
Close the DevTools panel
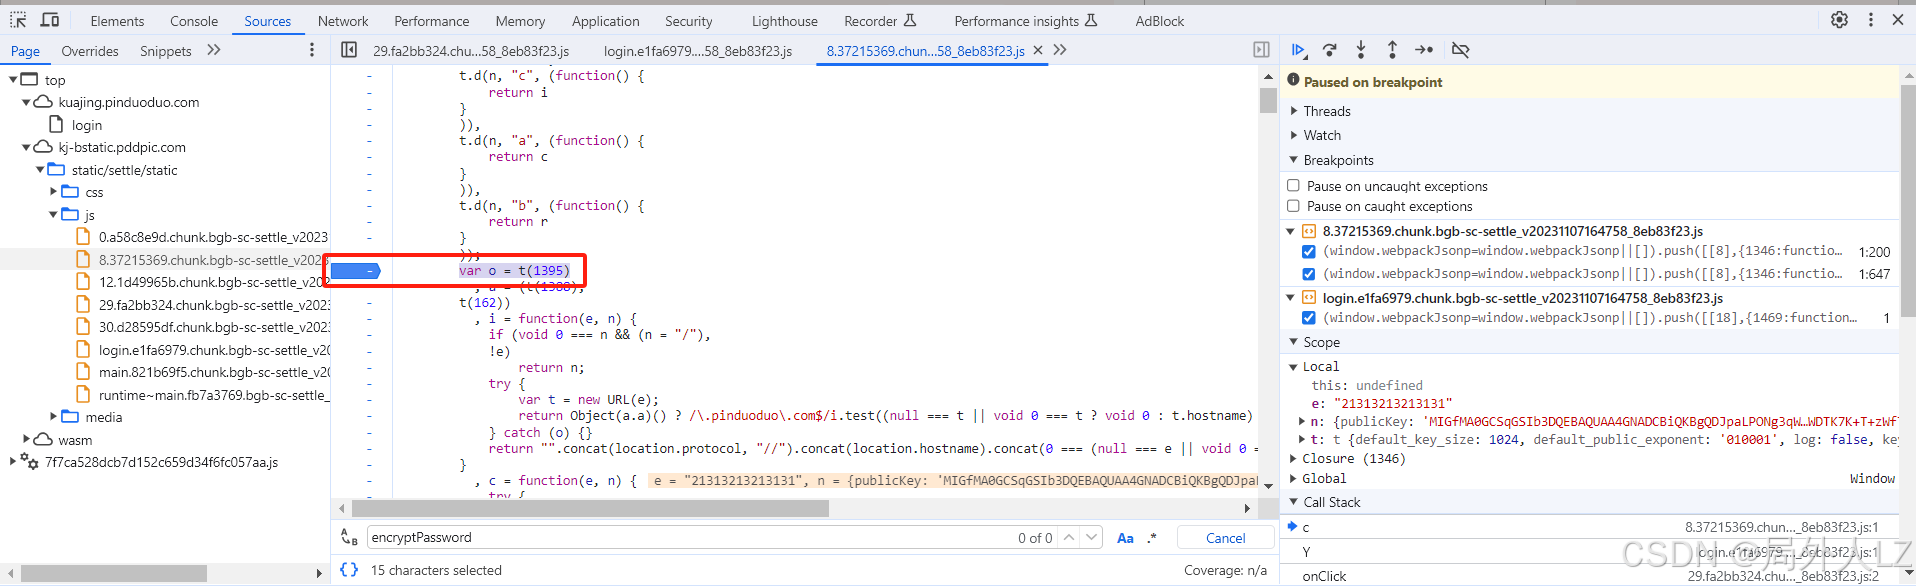[x=1898, y=20]
